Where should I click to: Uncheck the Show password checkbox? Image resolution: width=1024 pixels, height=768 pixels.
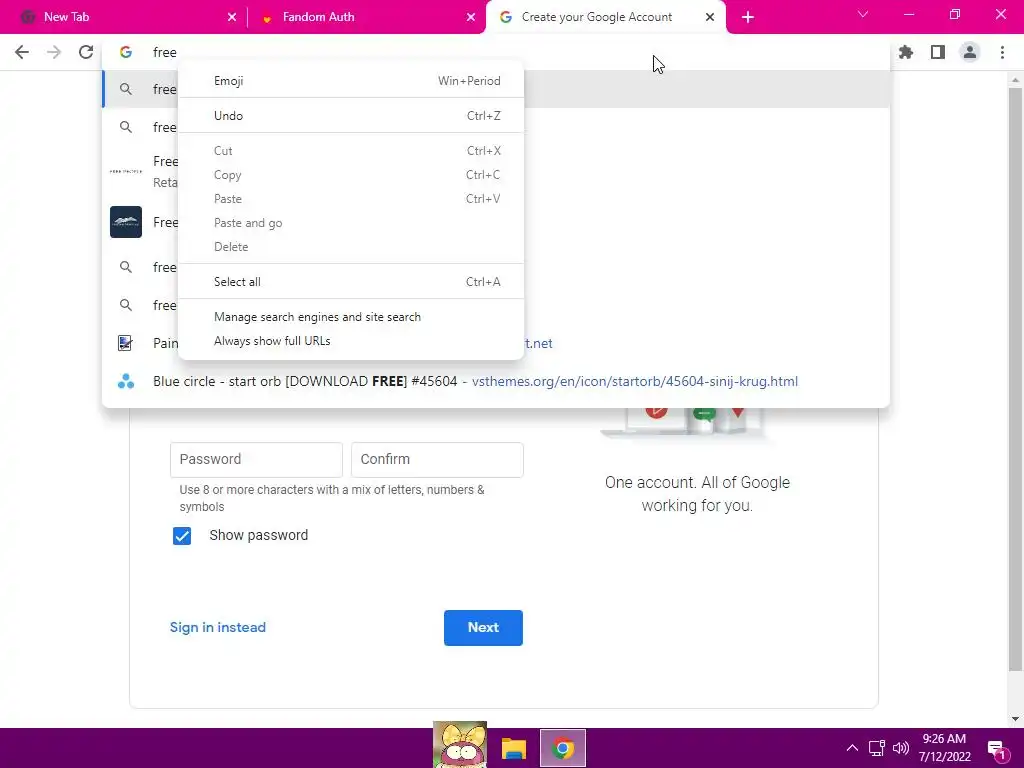point(182,536)
